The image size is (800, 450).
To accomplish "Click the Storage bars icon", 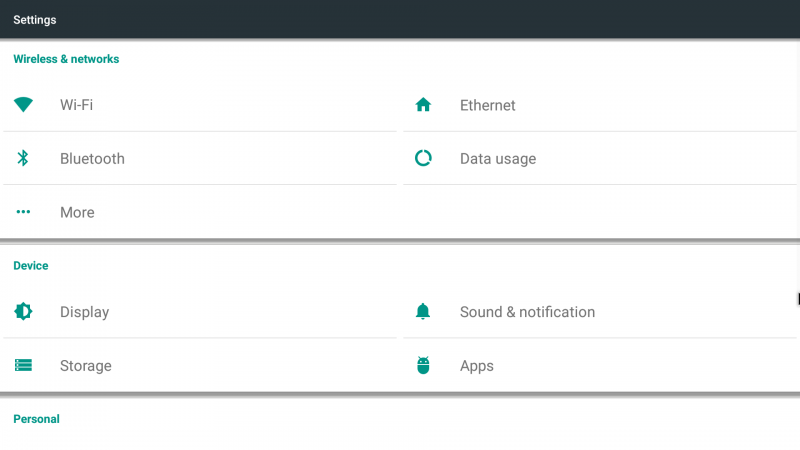I will pos(23,366).
